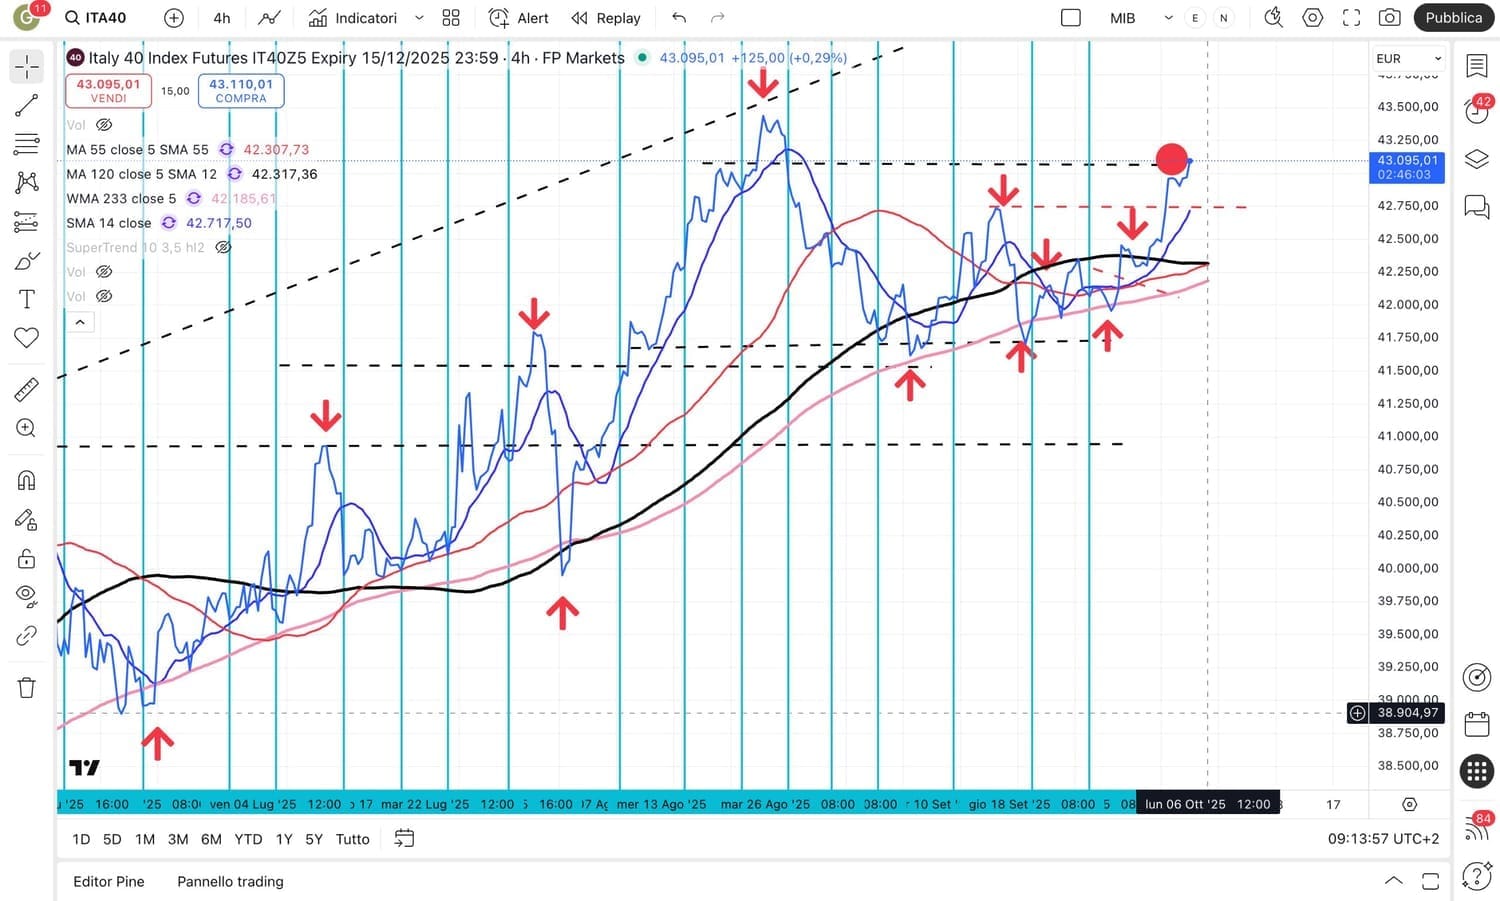Image resolution: width=1500 pixels, height=901 pixels.
Task: Open the watchlist panel in right sidebar
Action: click(x=1477, y=66)
